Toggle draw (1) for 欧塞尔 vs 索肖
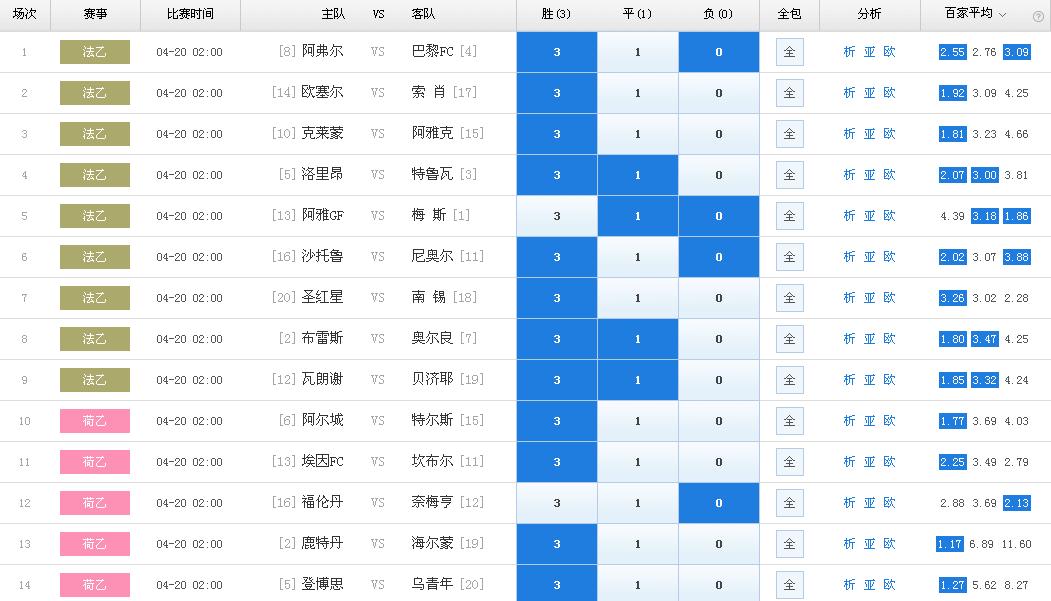The height and width of the screenshot is (601, 1051). pyautogui.click(x=637, y=93)
